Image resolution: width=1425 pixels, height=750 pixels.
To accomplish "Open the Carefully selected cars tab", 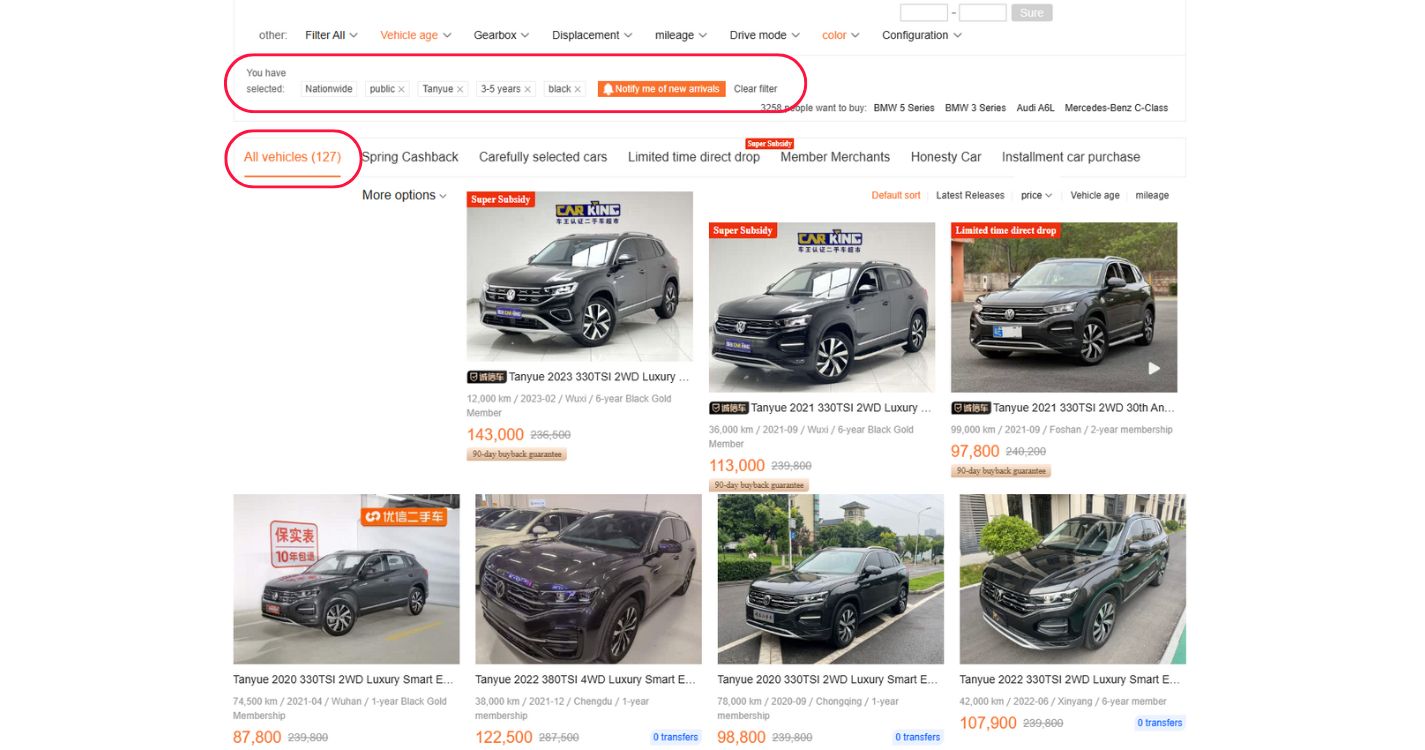I will pos(543,157).
